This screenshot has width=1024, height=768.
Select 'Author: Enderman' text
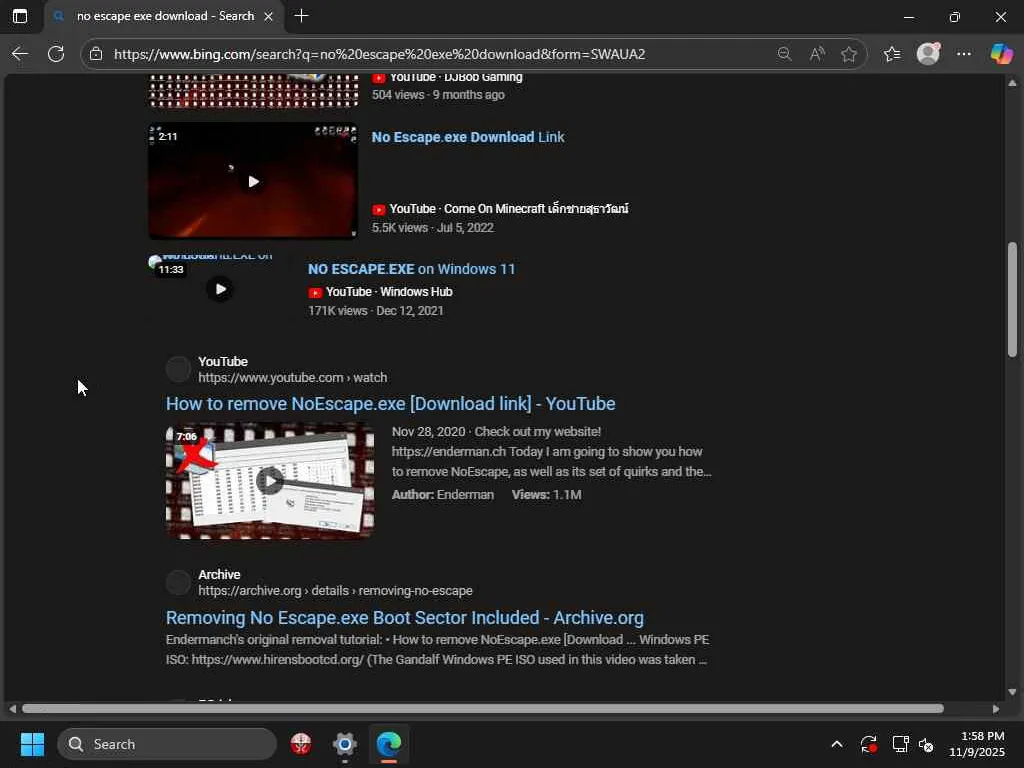point(443,495)
